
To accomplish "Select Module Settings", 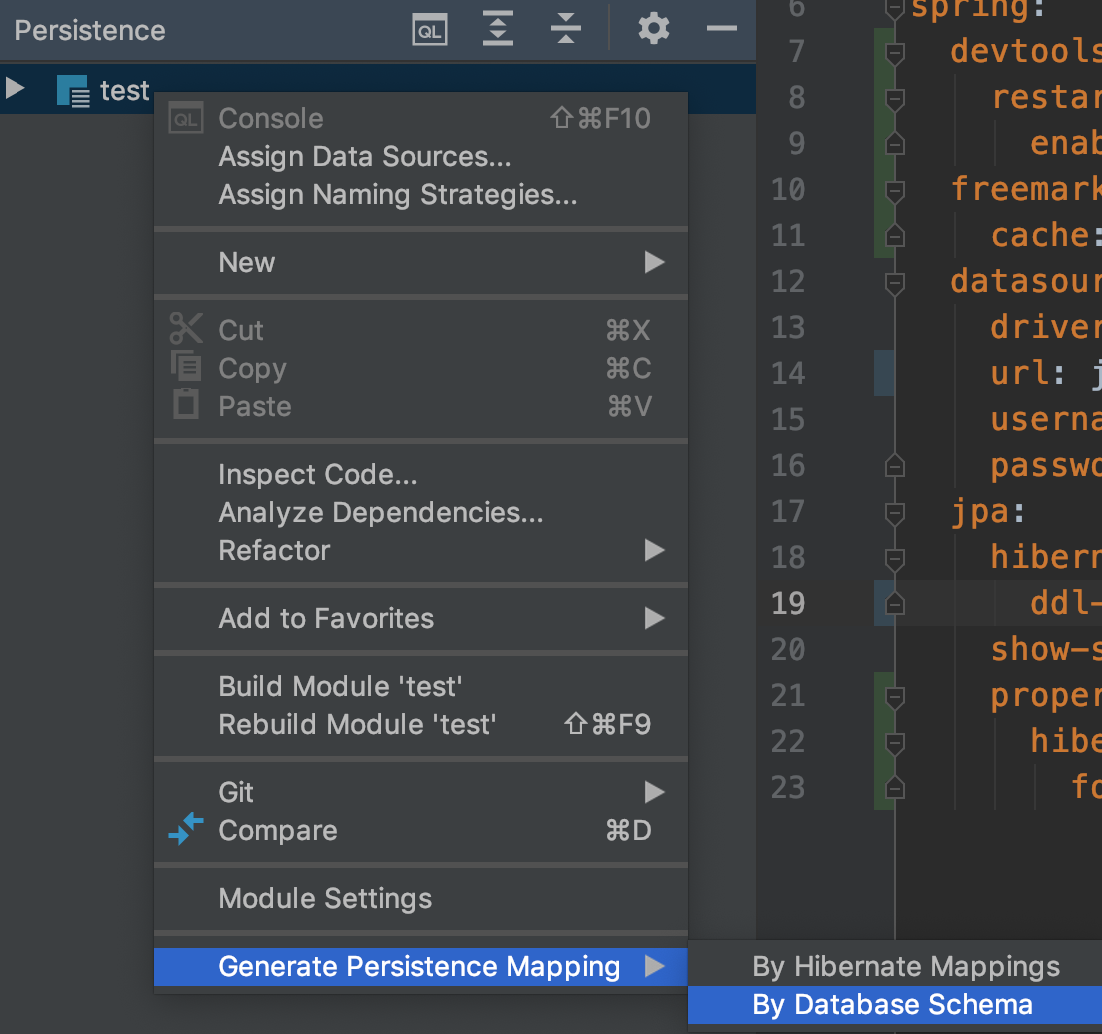I will point(325,898).
